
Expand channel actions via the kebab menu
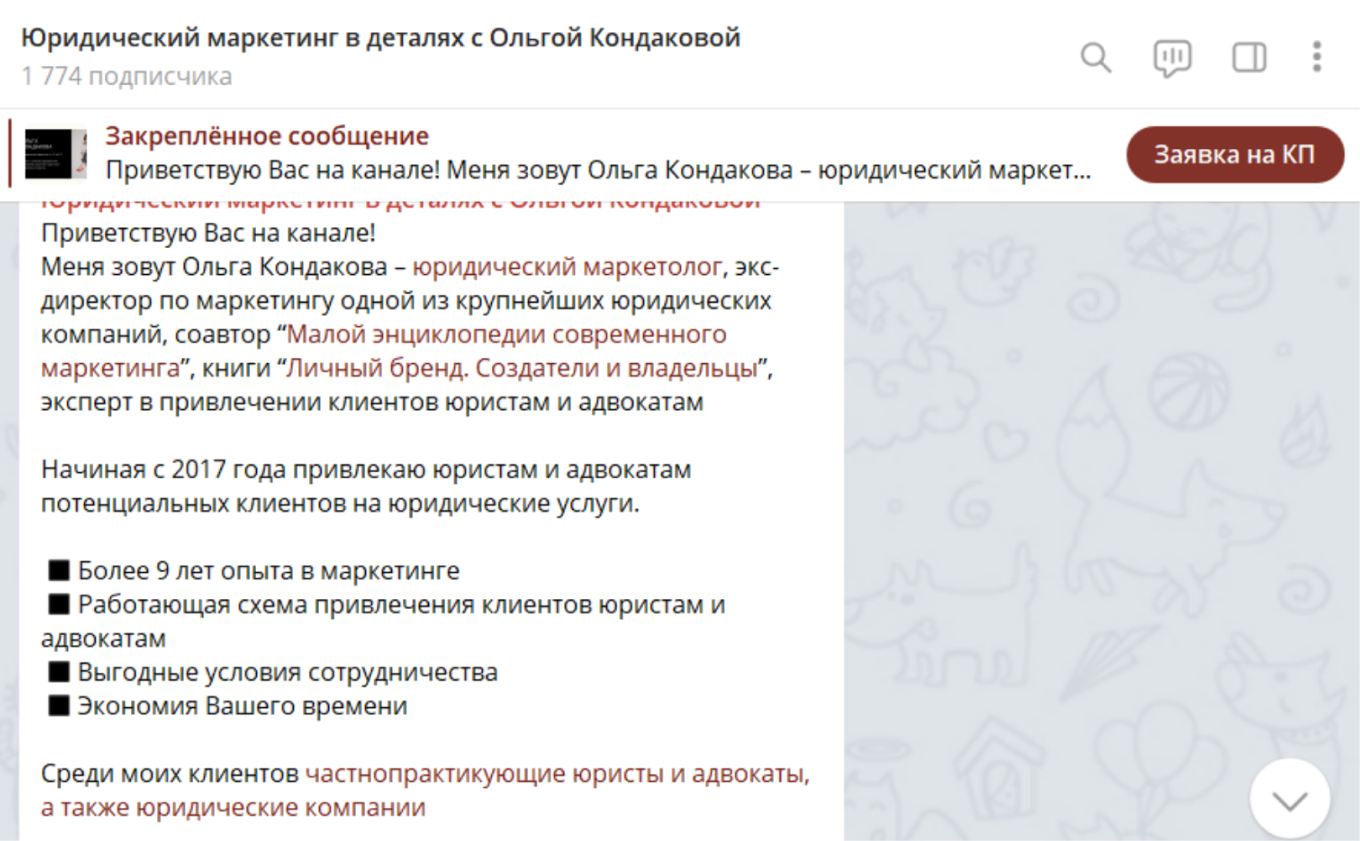pyautogui.click(x=1317, y=58)
